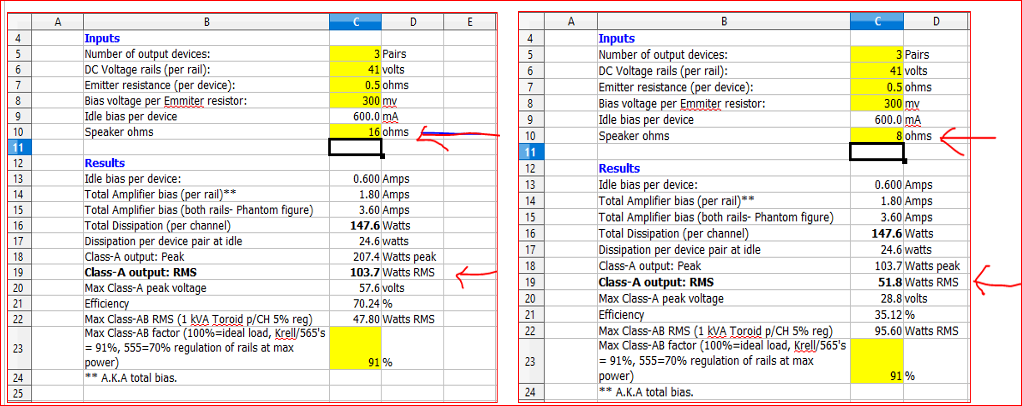Click 'Watts peak' unit in right sheet row 18

(932, 266)
